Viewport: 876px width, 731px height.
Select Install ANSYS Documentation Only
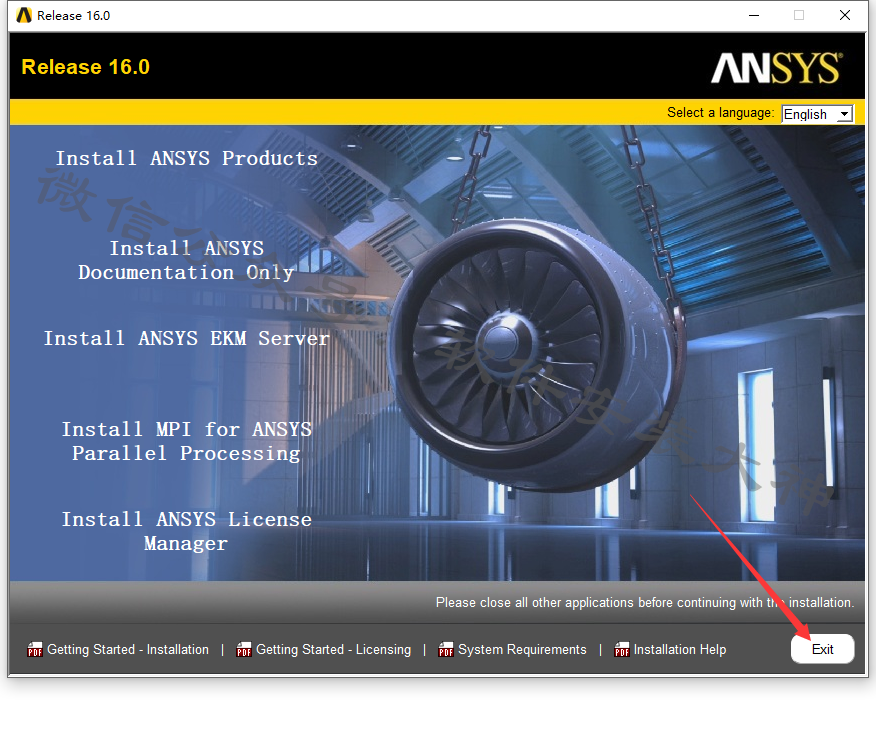(186, 260)
